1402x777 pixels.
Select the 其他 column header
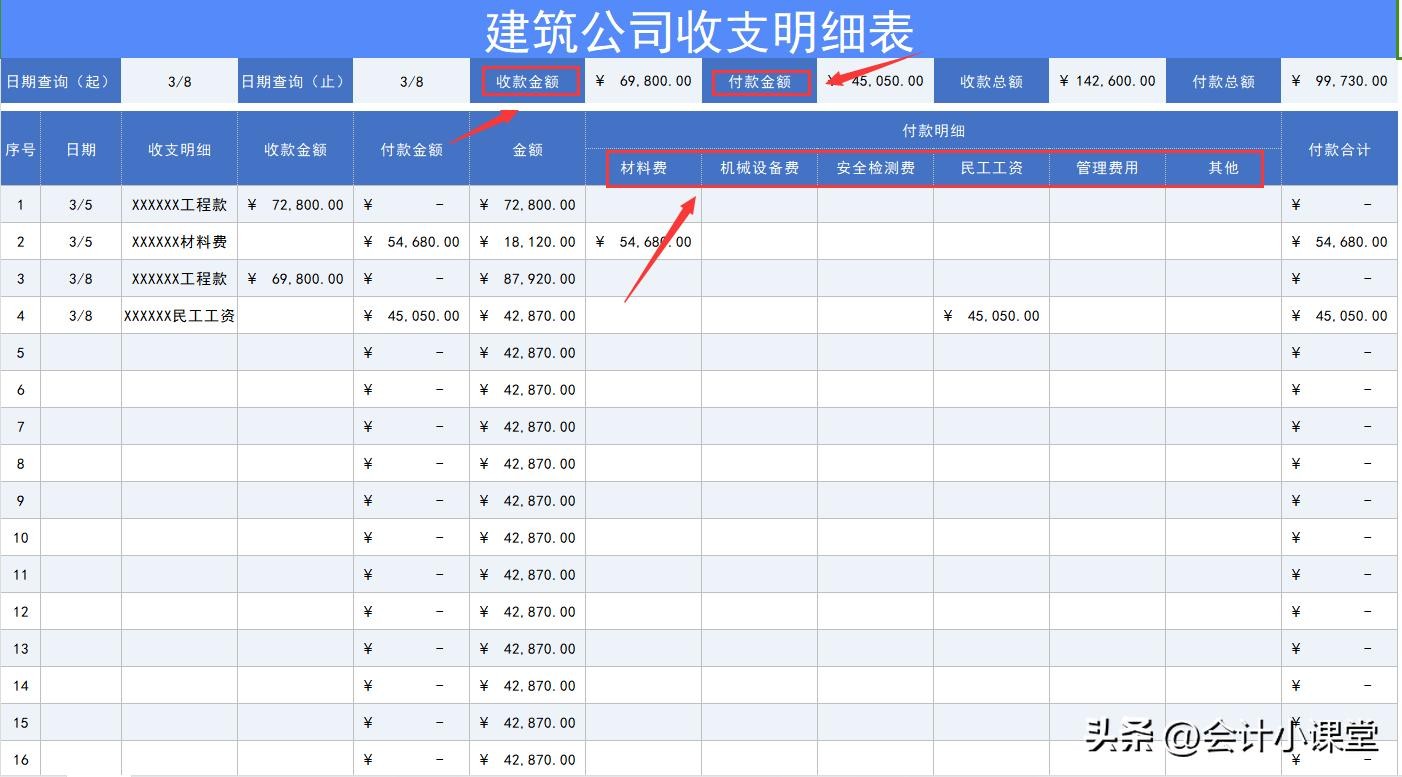[x=1223, y=168]
